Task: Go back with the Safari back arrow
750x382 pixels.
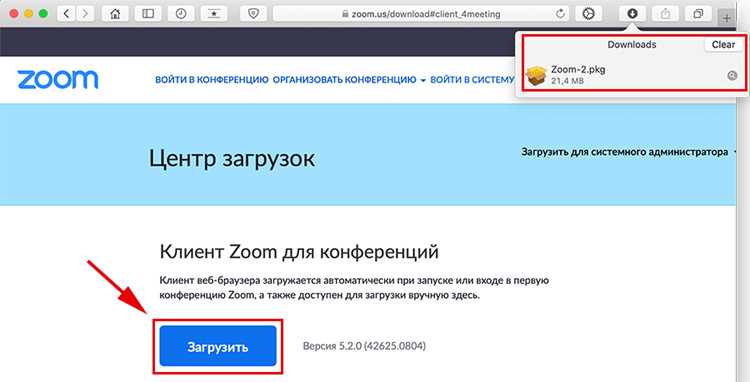Action: click(x=66, y=14)
